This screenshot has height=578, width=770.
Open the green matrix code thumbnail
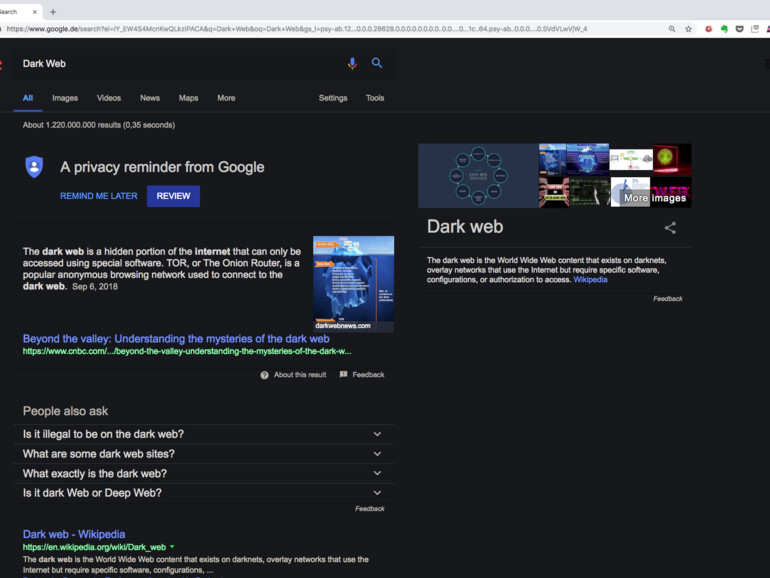[590, 192]
